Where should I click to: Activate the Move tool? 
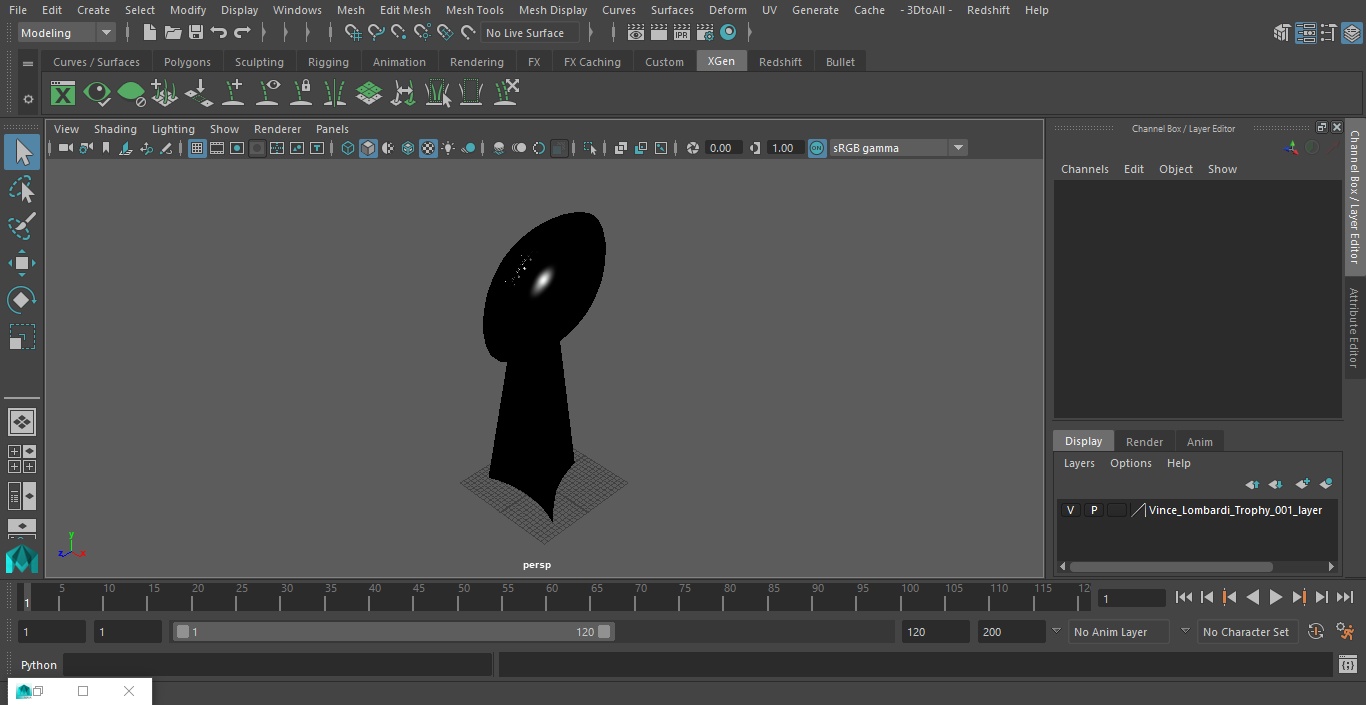pos(22,264)
